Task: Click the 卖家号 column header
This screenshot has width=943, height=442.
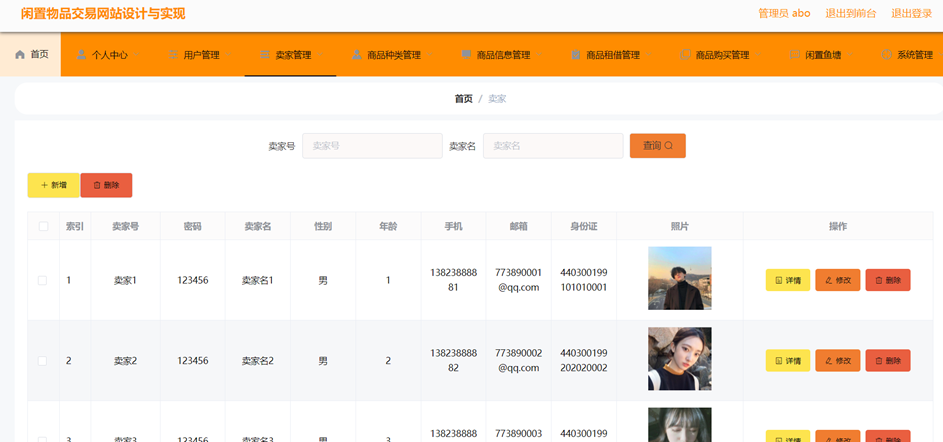Action: (x=126, y=226)
